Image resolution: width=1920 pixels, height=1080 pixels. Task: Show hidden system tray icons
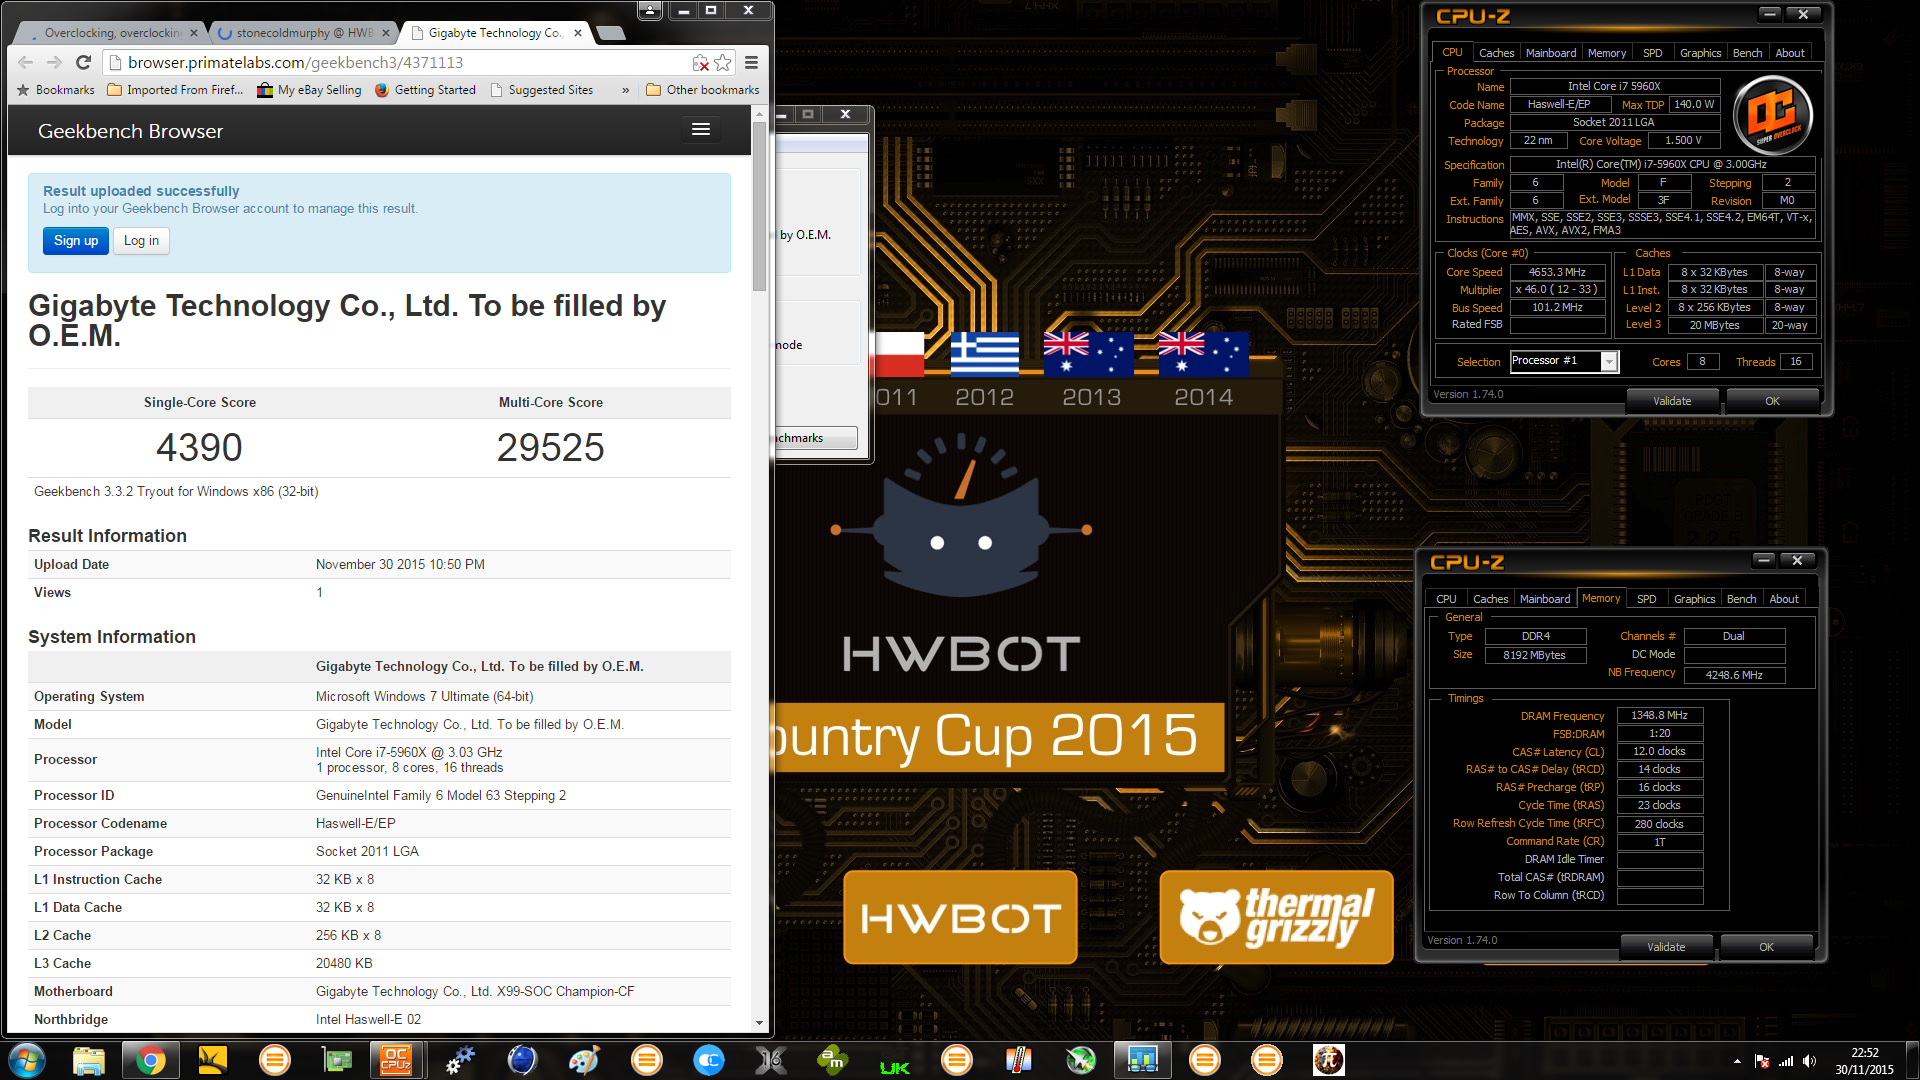click(x=1737, y=1061)
